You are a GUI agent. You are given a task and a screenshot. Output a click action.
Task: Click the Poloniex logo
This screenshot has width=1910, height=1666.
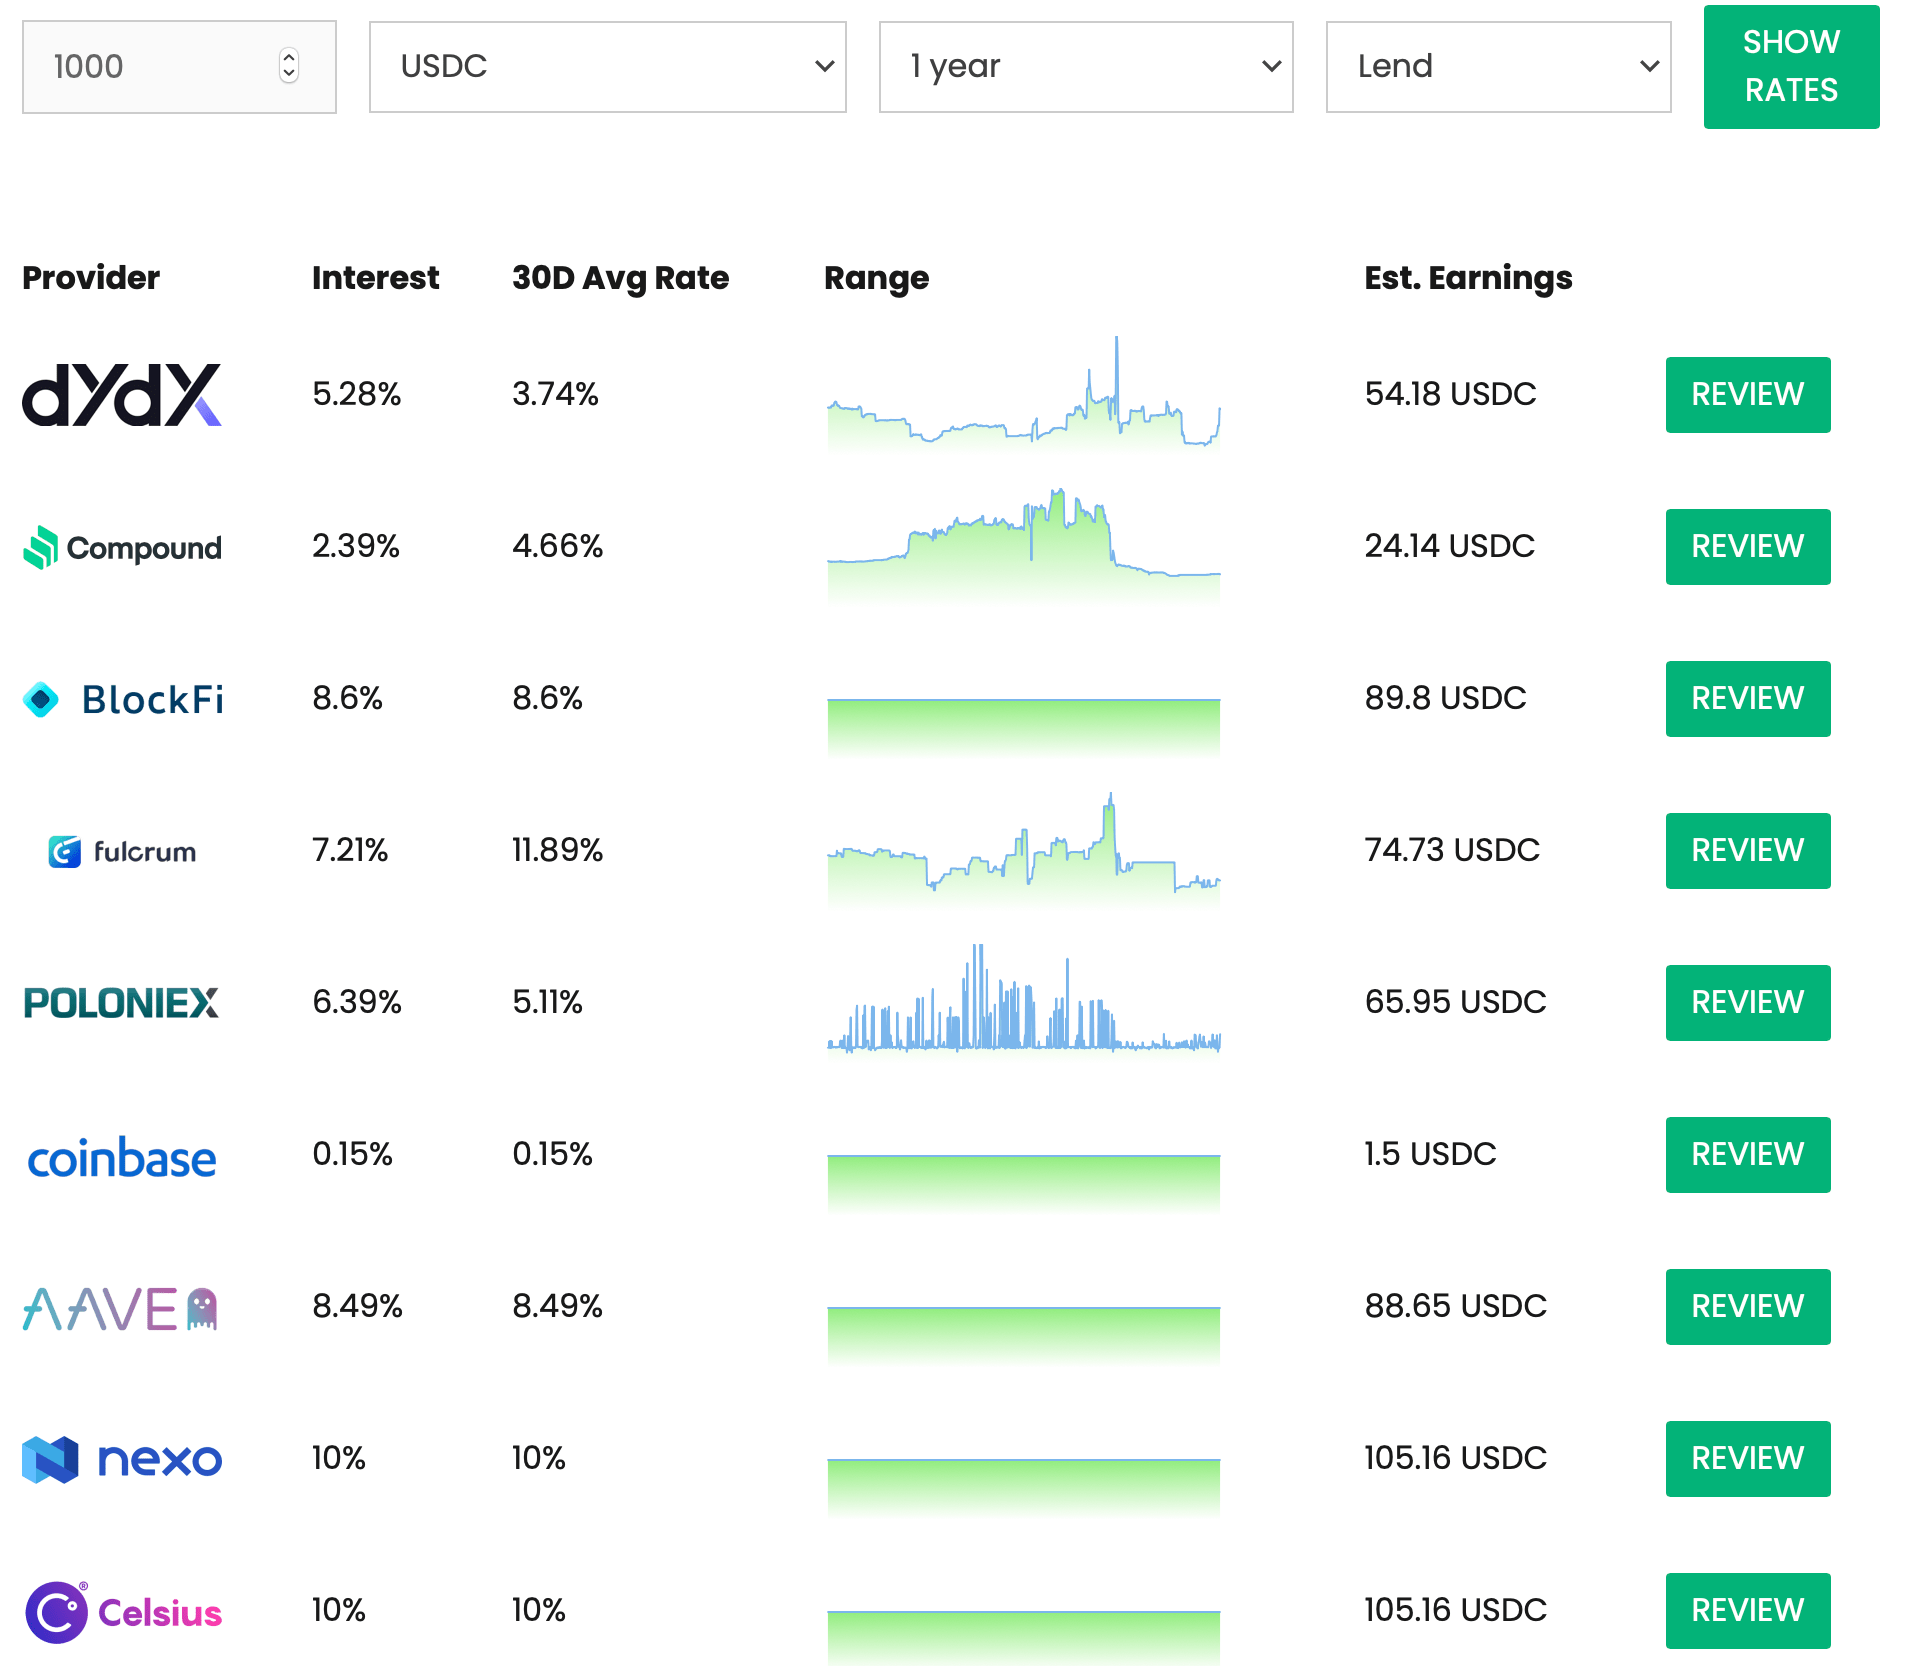tap(121, 1003)
